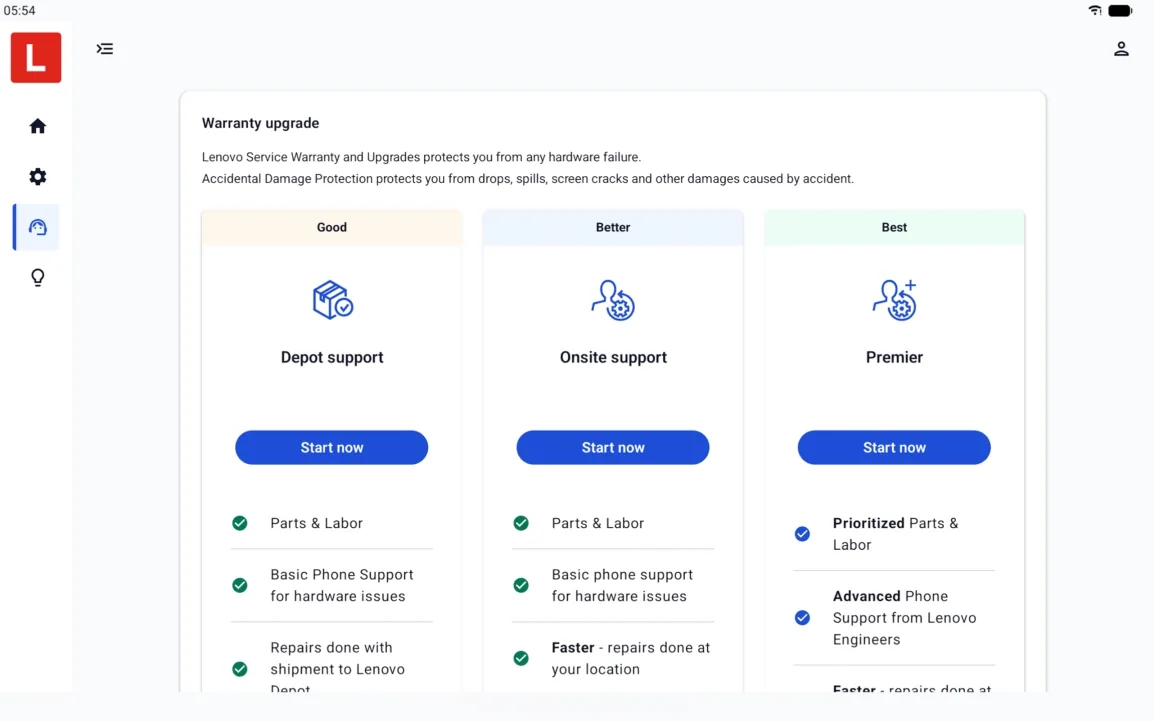Image resolution: width=1154 pixels, height=721 pixels.
Task: Open the lightbulb Tips sidebar icon
Action: tap(38, 277)
